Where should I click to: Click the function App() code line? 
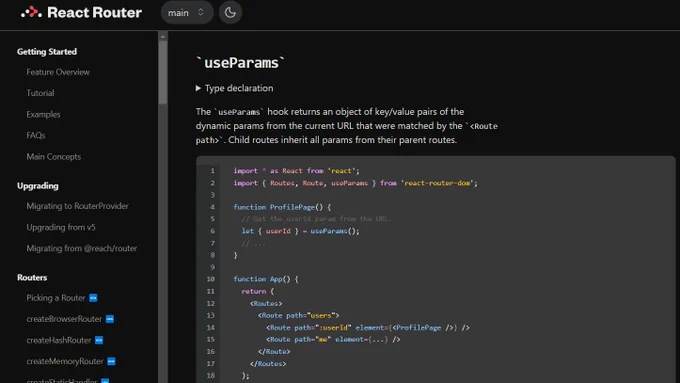coord(266,279)
